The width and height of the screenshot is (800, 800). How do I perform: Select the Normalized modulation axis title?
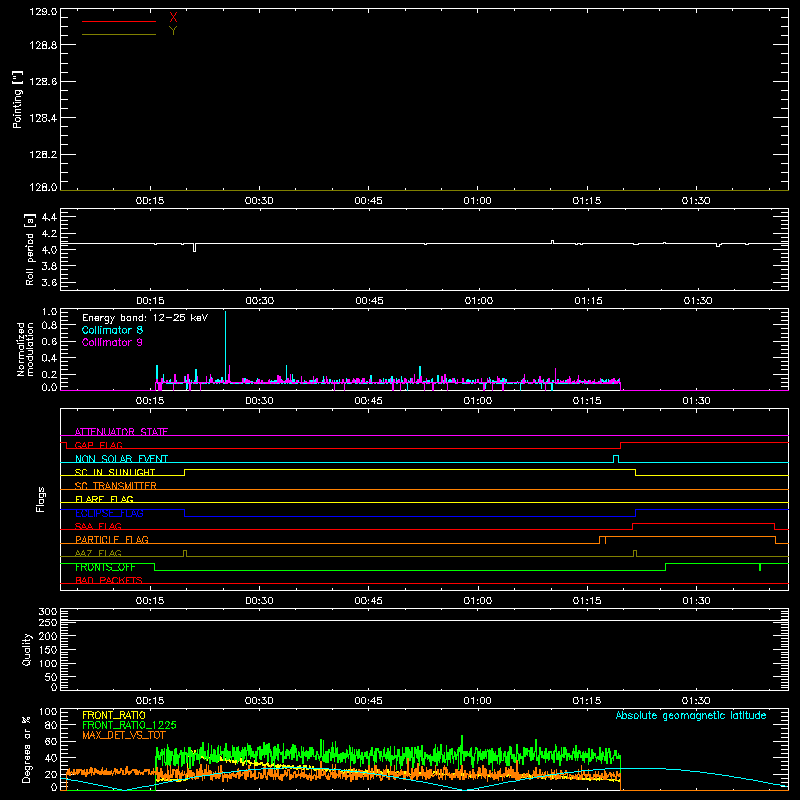tap(24, 349)
